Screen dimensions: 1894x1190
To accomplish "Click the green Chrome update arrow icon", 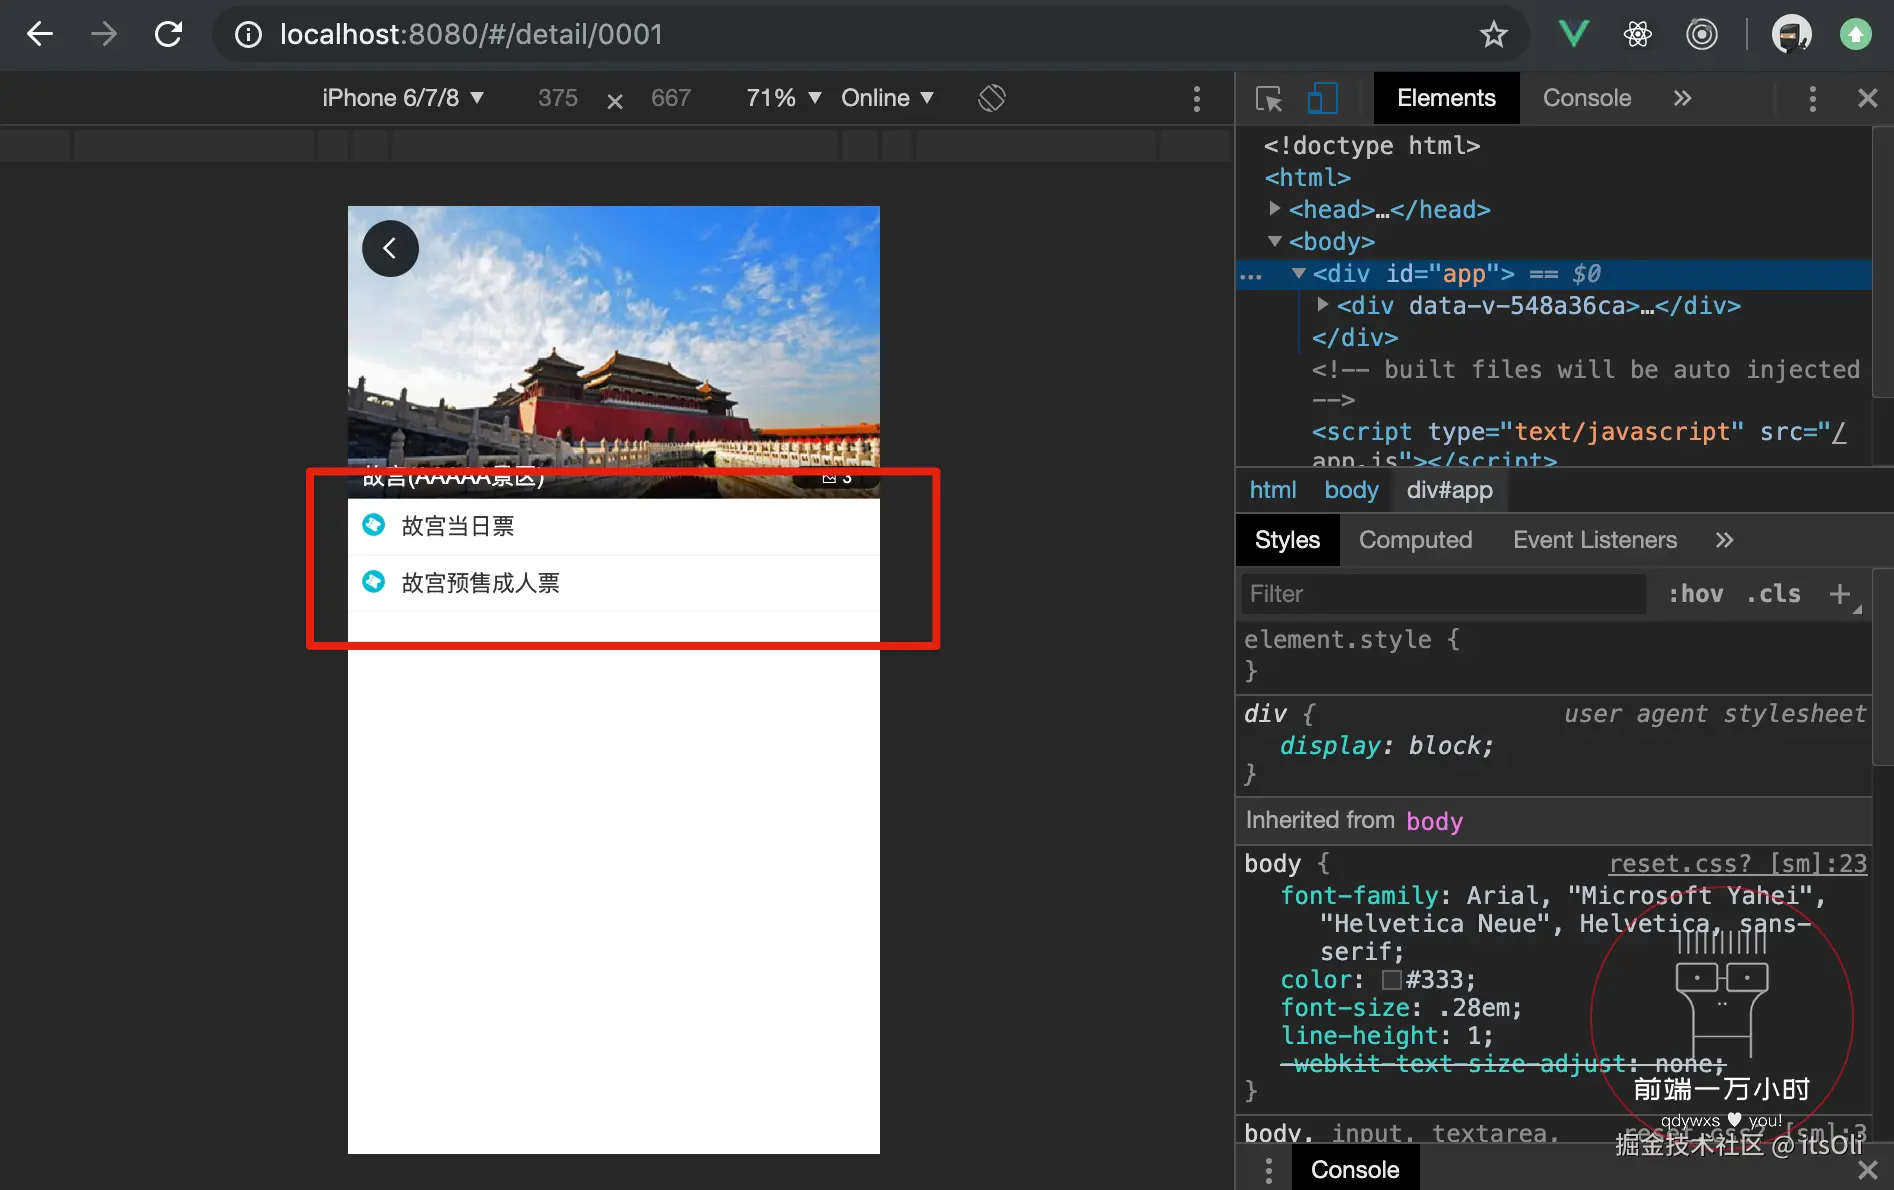I will [x=1856, y=35].
